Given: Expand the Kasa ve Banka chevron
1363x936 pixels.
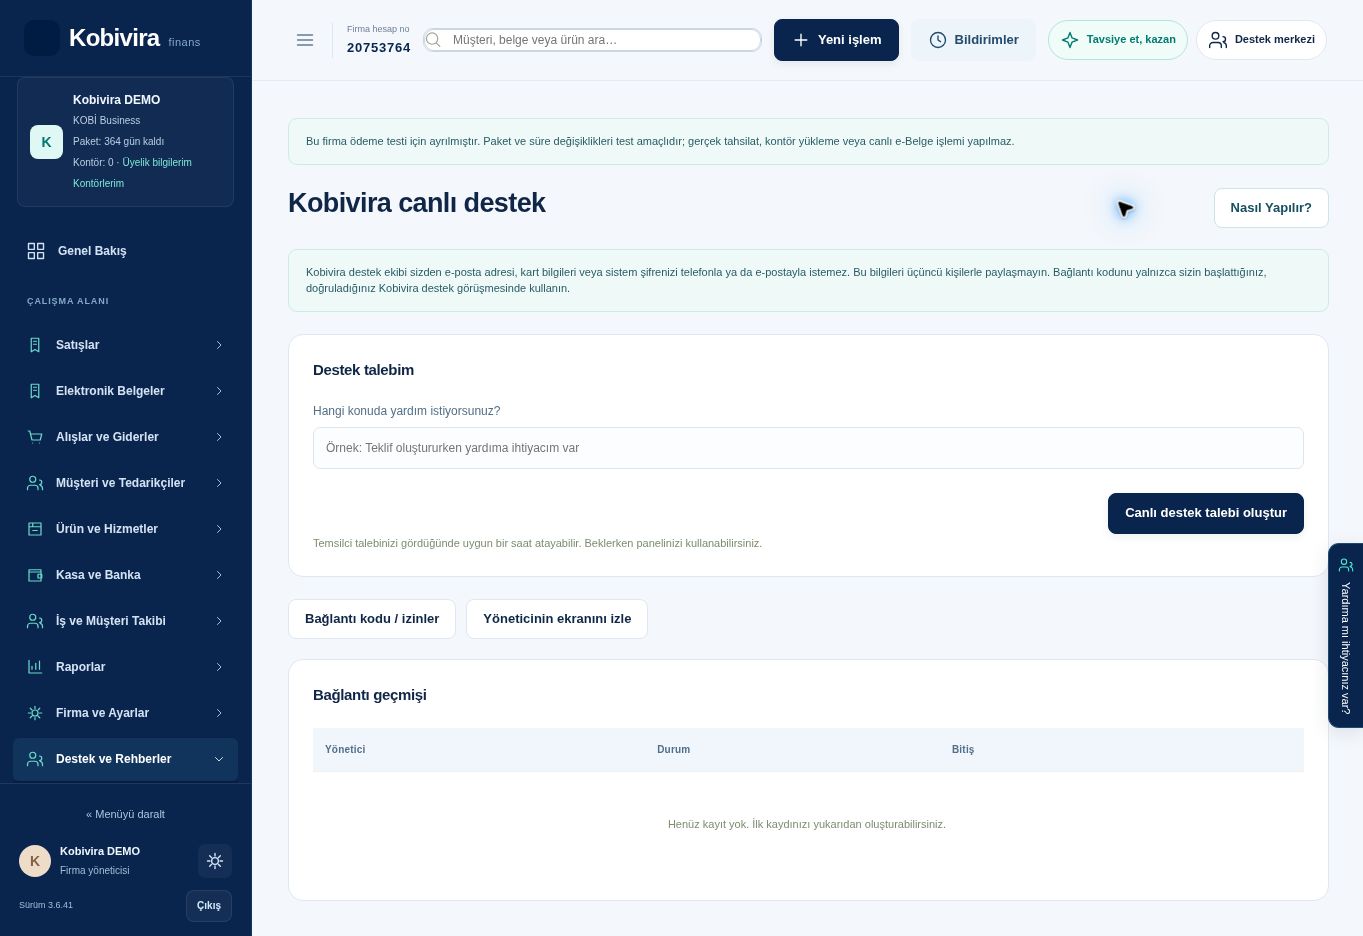Looking at the screenshot, I should pyautogui.click(x=219, y=575).
